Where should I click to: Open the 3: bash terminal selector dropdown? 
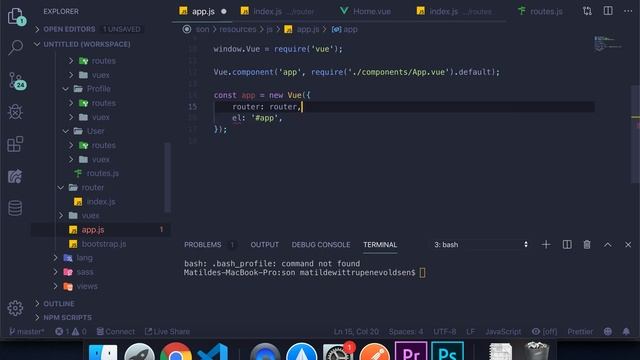click(480, 244)
